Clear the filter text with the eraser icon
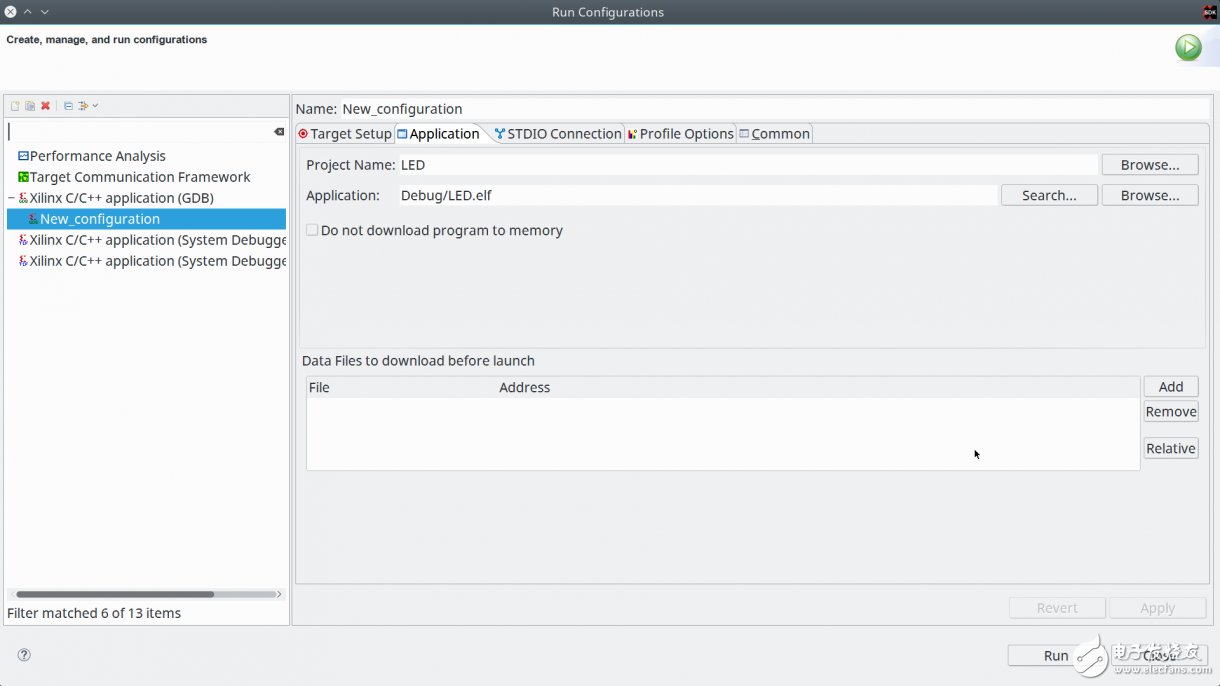The height and width of the screenshot is (686, 1220). [279, 132]
